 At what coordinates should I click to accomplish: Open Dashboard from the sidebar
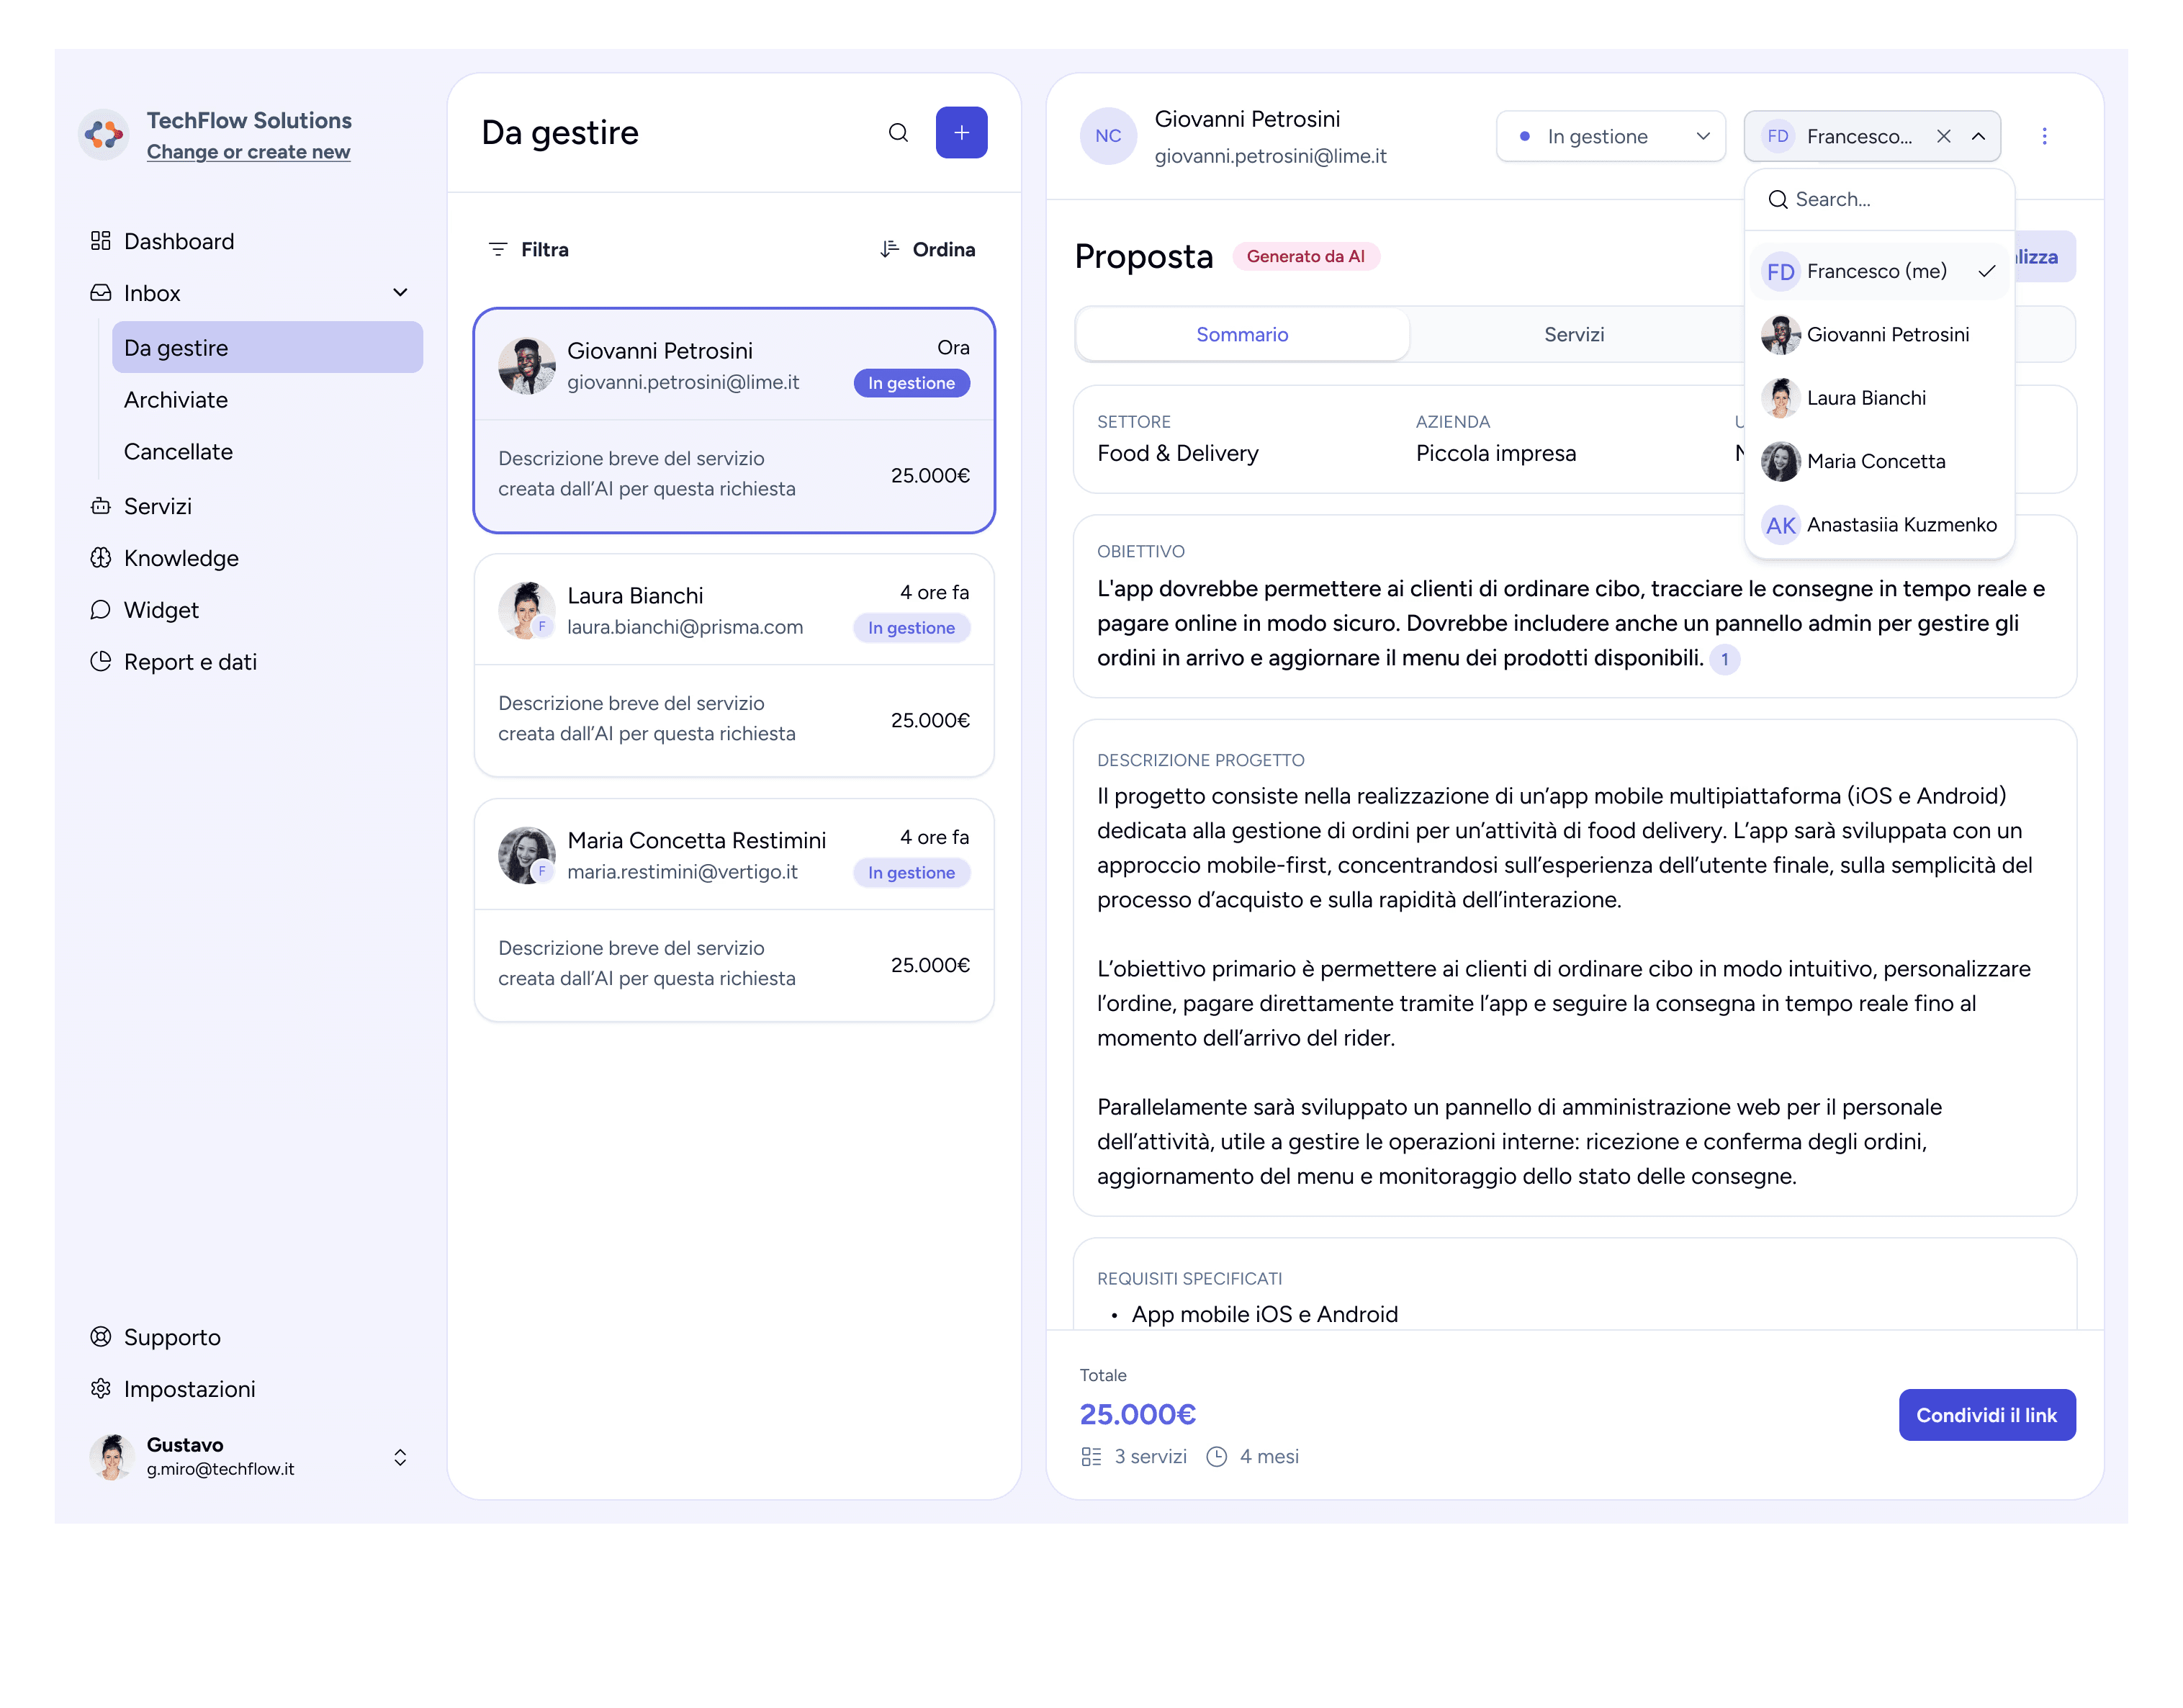[x=178, y=241]
